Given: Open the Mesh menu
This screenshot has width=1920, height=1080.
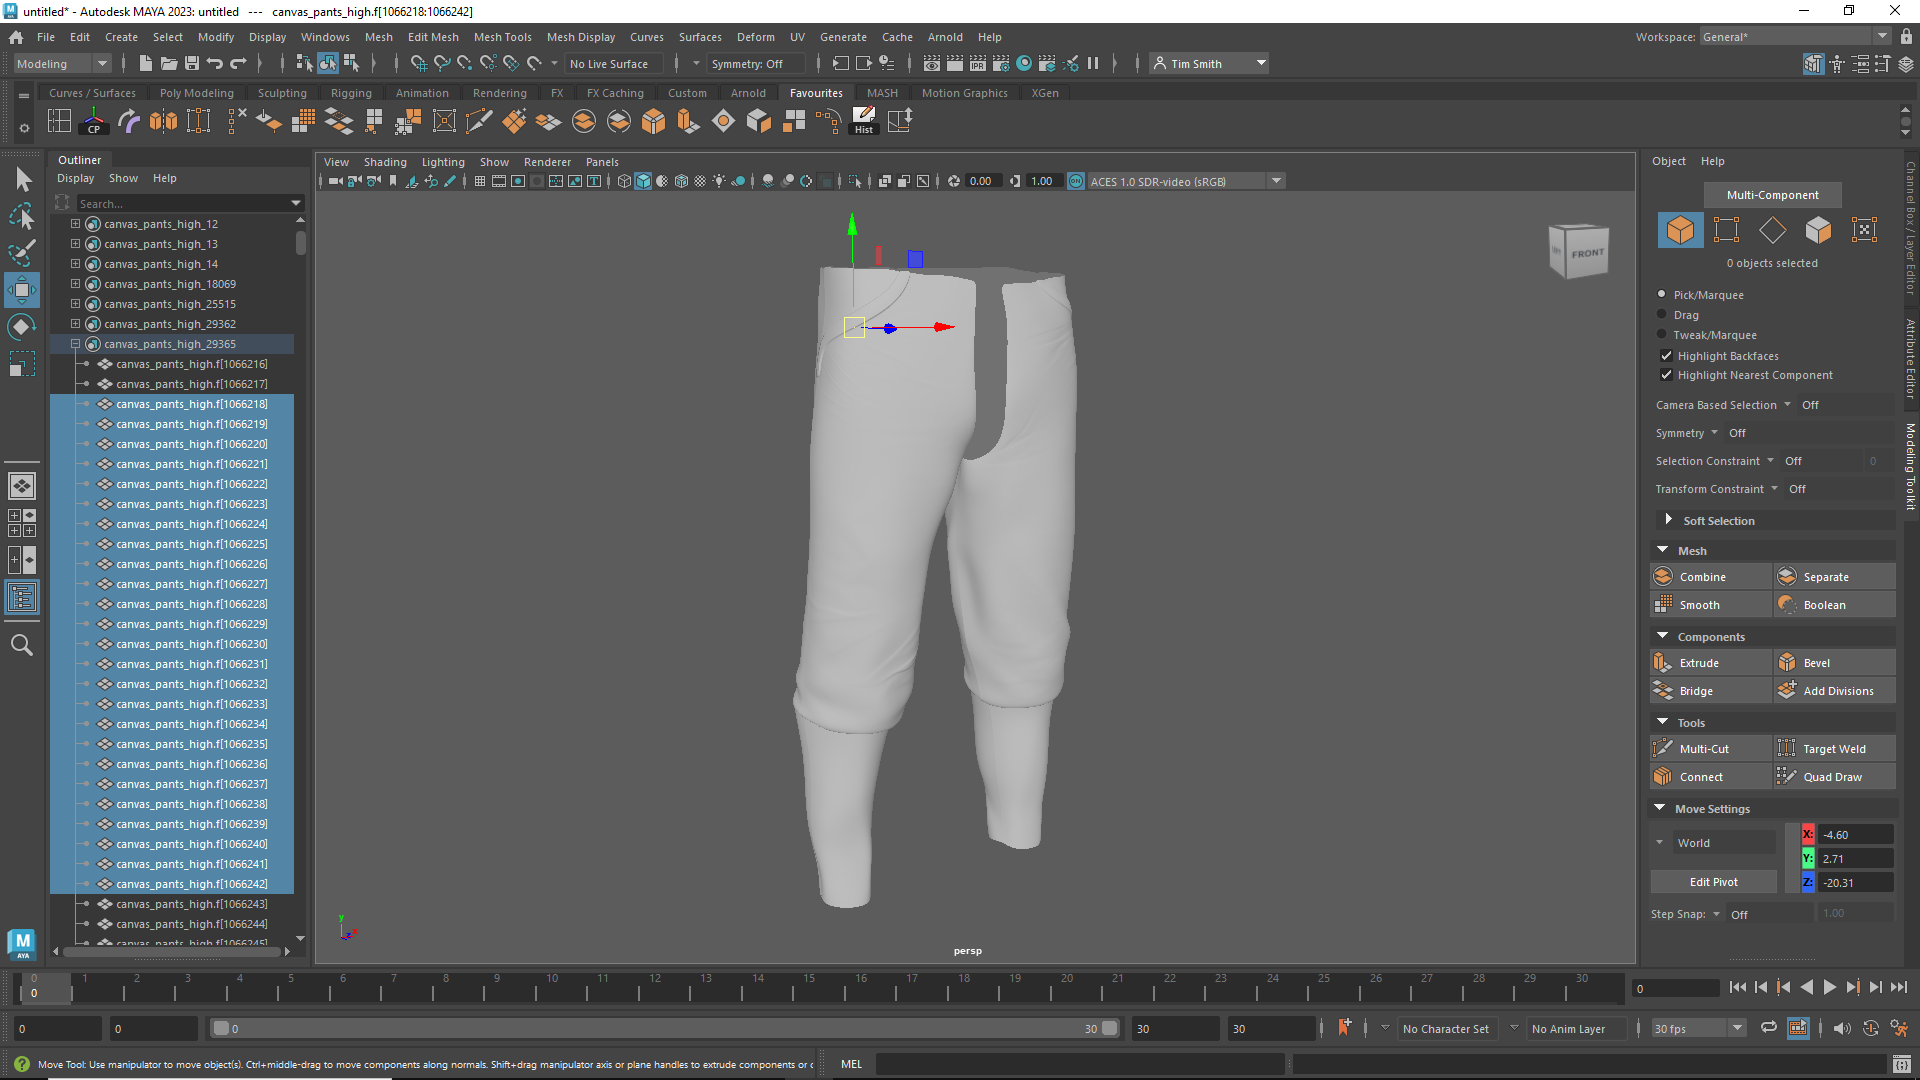Looking at the screenshot, I should [378, 36].
